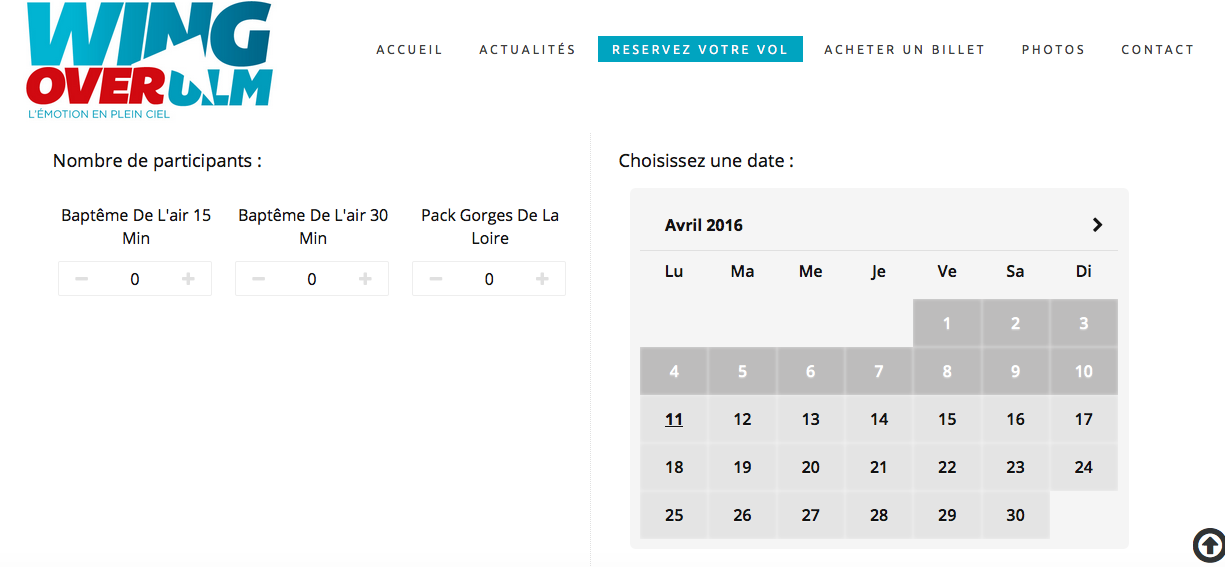This screenshot has height=567, width=1225.
Task: Decrease Baptême De L'air 15 Min participants
Action: (82, 279)
